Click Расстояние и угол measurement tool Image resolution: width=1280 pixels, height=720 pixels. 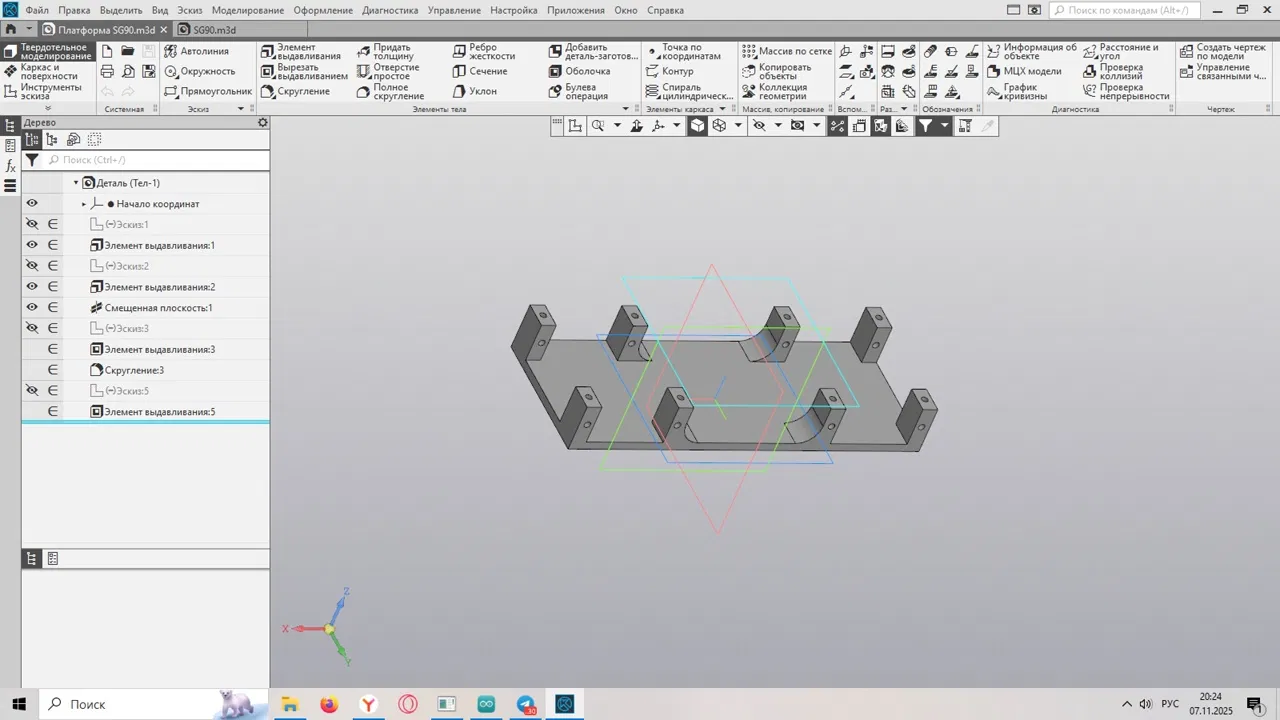pyautogui.click(x=1121, y=51)
